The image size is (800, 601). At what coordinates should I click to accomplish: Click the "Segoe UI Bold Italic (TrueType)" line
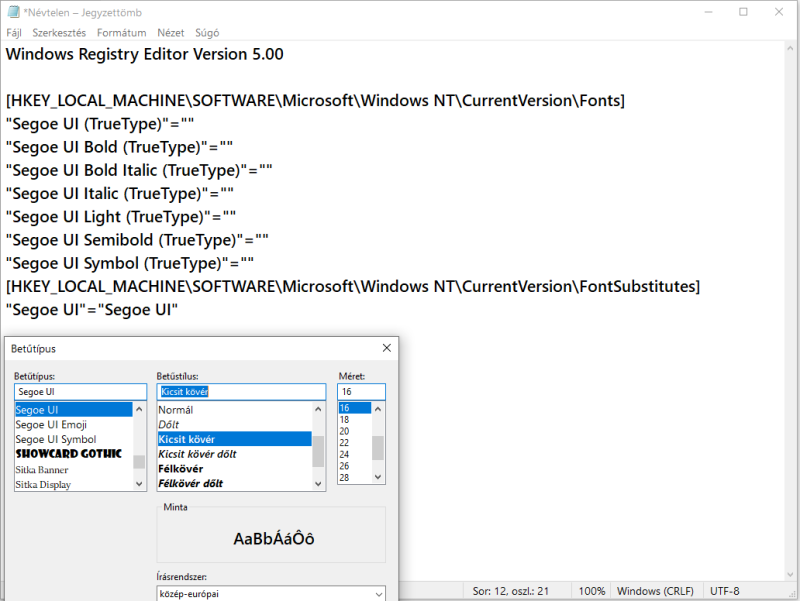[x=139, y=170]
